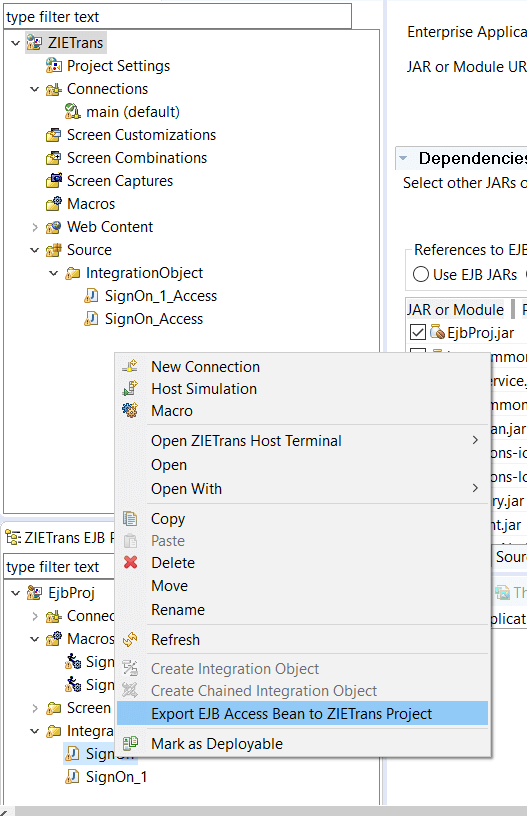Click the EjbProj project icon

(34, 592)
